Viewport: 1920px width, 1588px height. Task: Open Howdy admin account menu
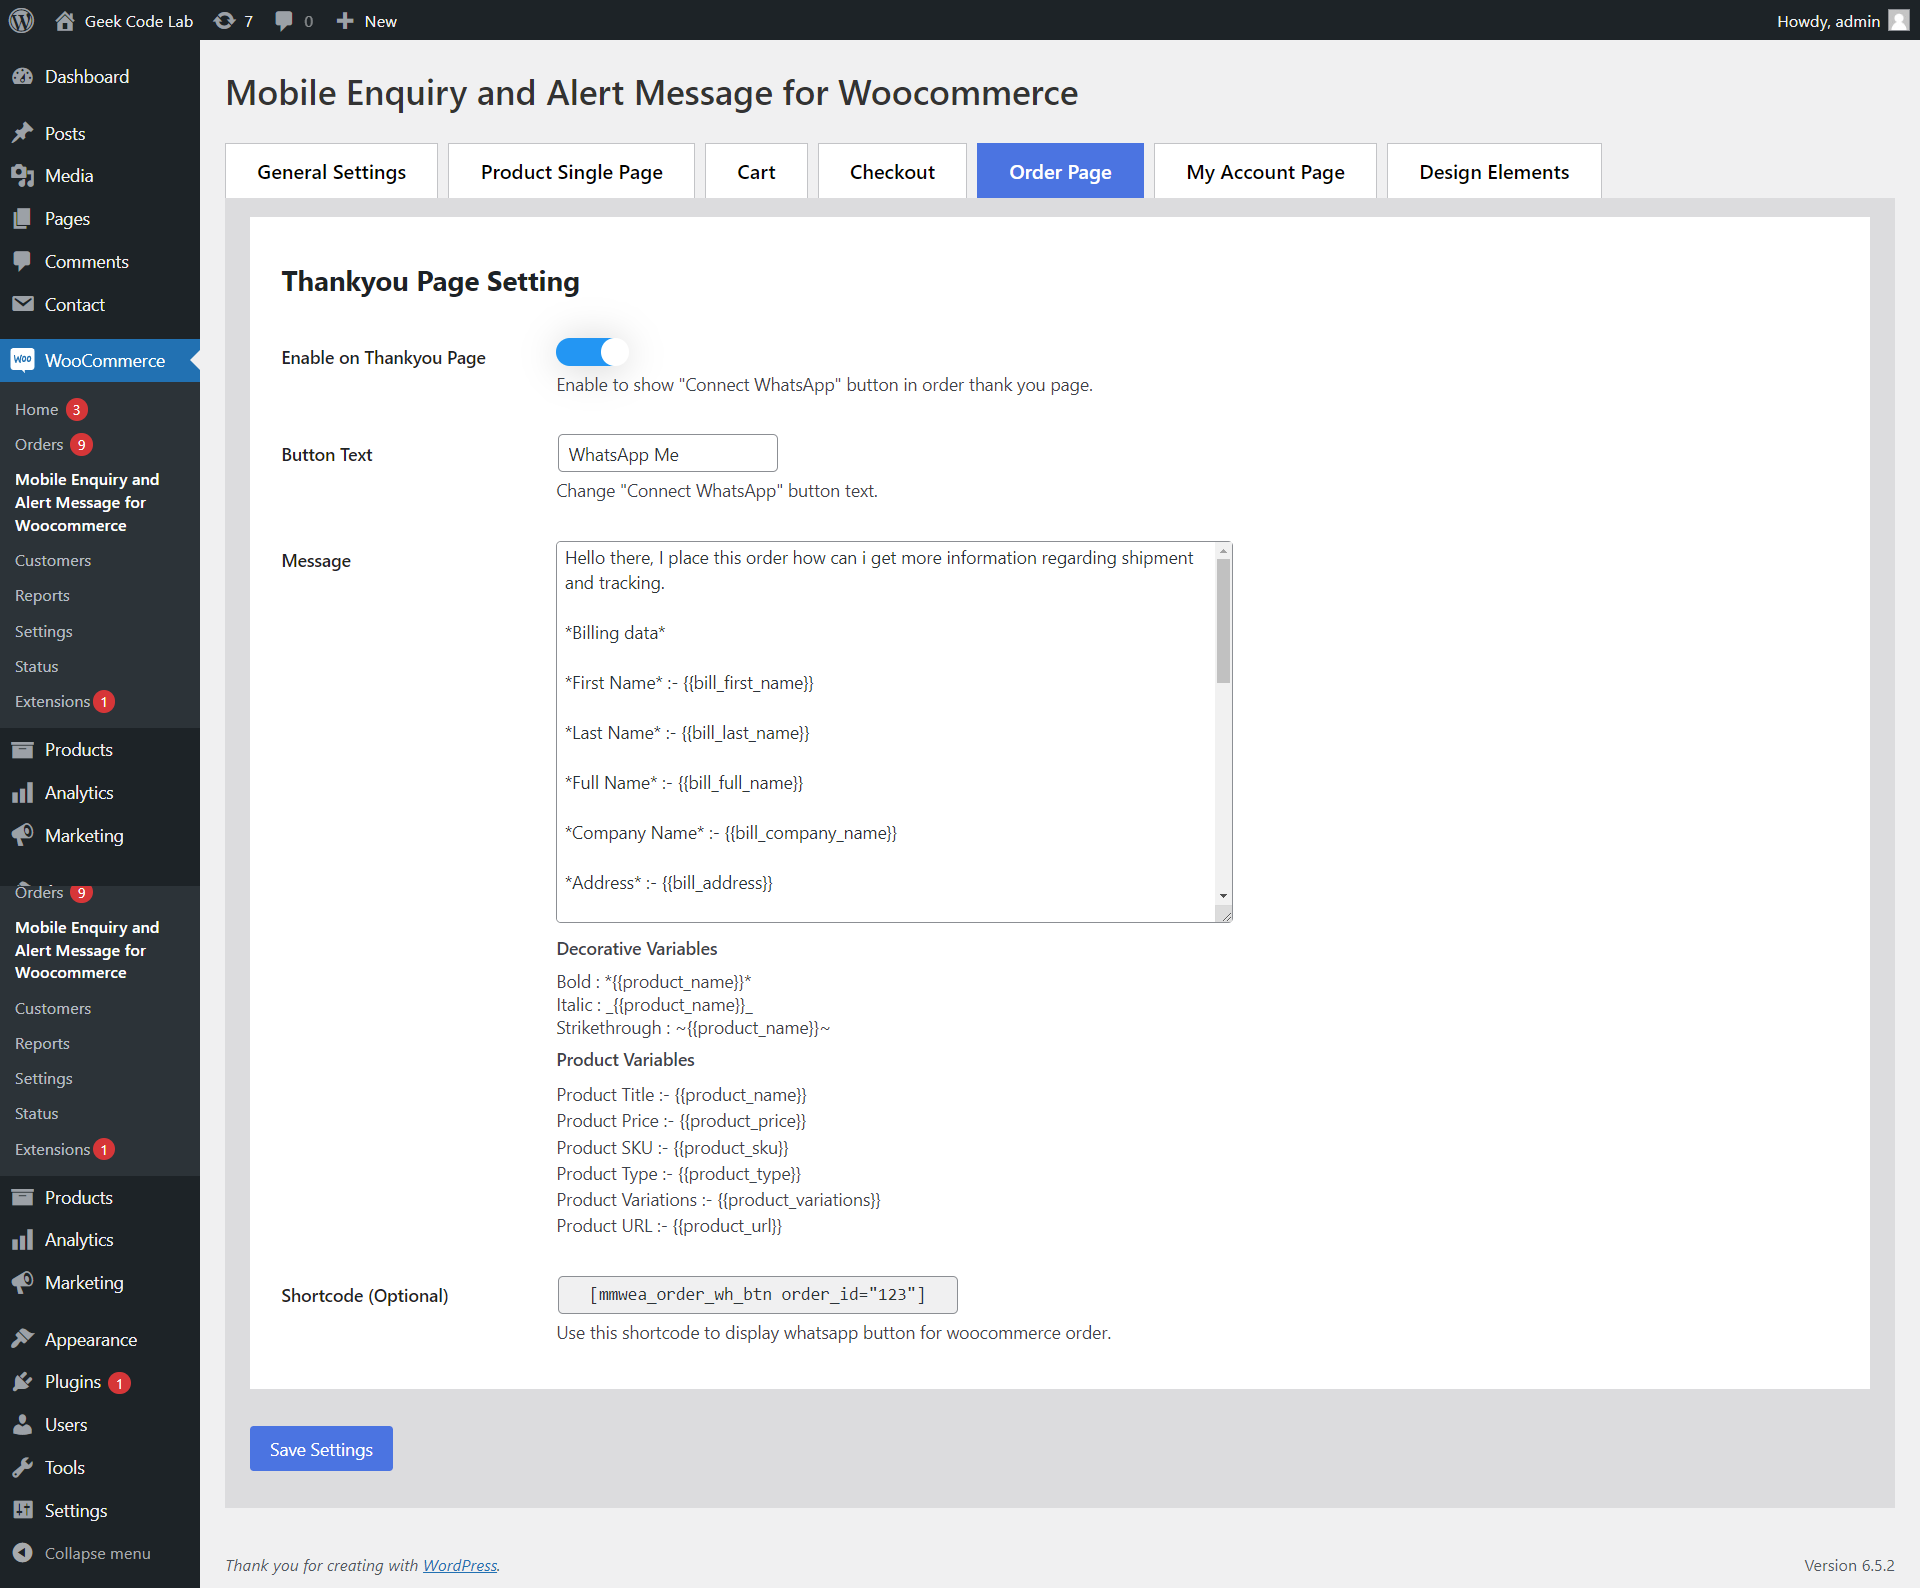1842,21
